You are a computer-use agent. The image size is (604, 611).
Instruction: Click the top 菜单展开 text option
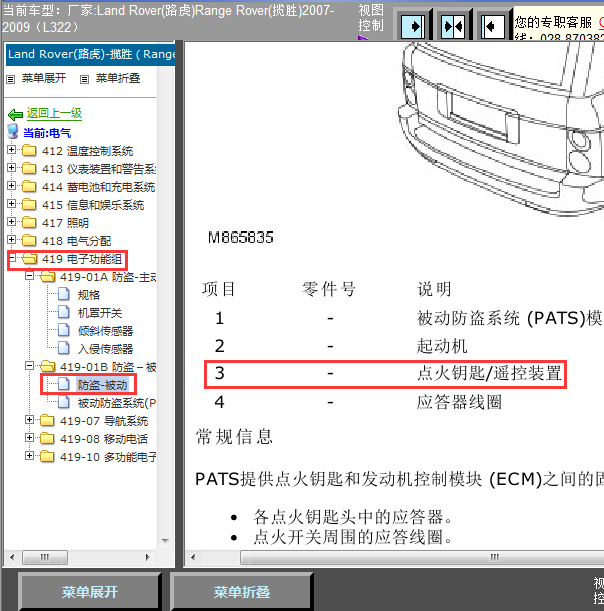pos(44,78)
